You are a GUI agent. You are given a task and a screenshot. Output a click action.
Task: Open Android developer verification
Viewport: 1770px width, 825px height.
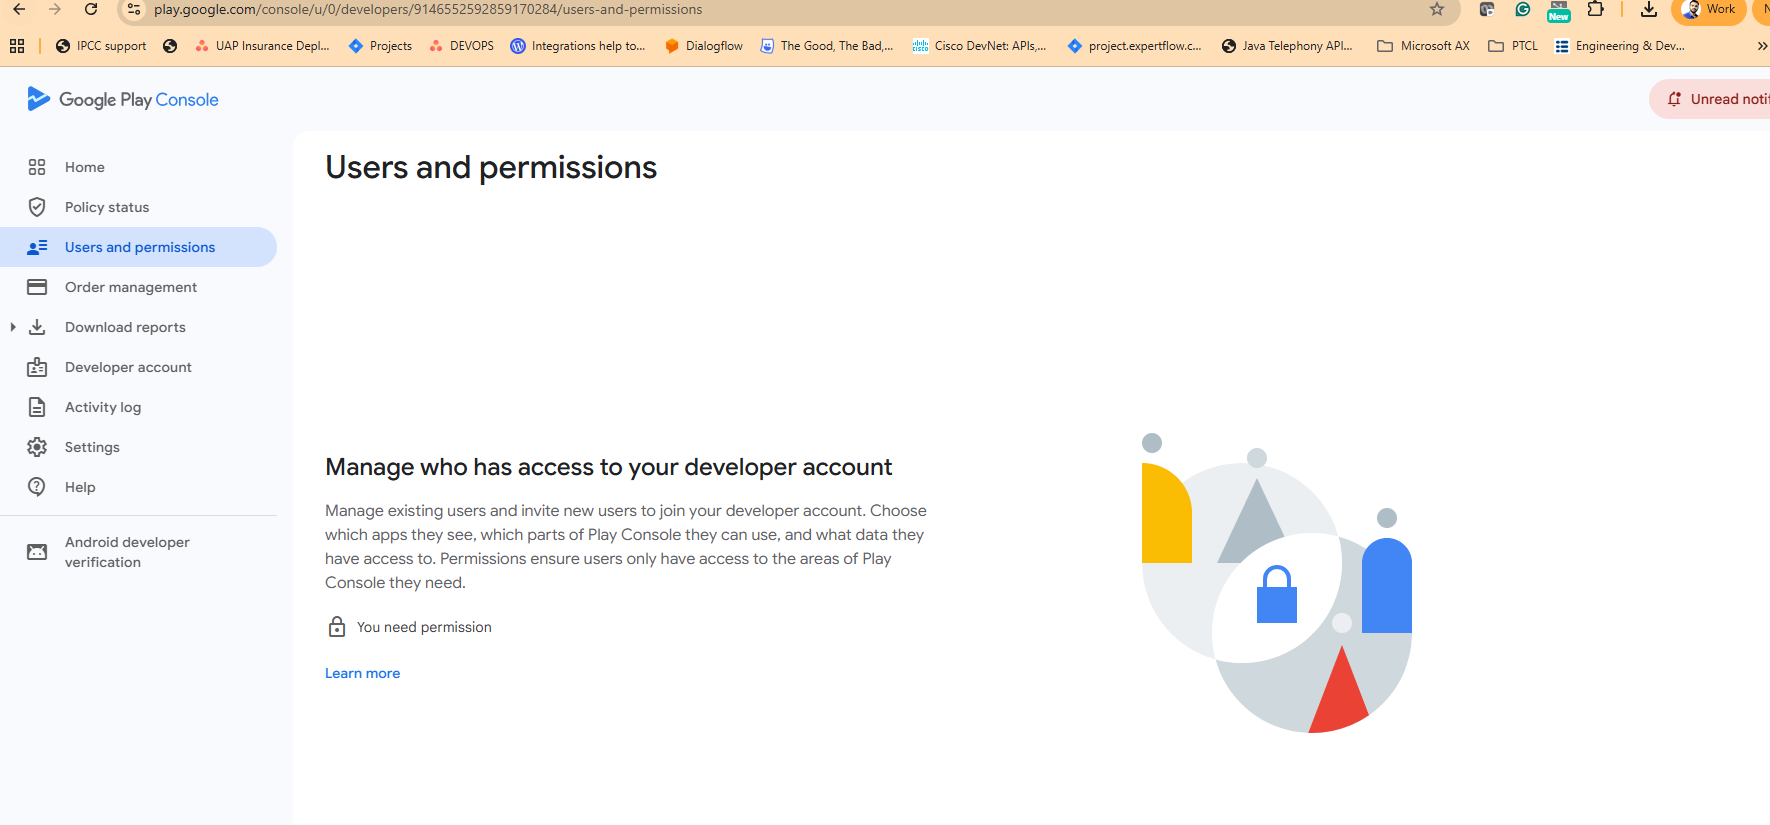point(127,552)
